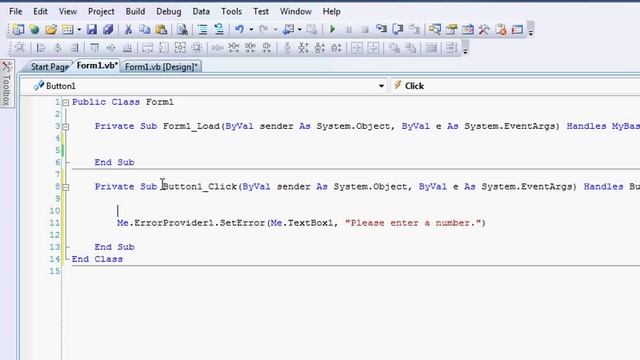This screenshot has height=360, width=640.
Task: Start debugging with the green play icon
Action: pyautogui.click(x=332, y=29)
